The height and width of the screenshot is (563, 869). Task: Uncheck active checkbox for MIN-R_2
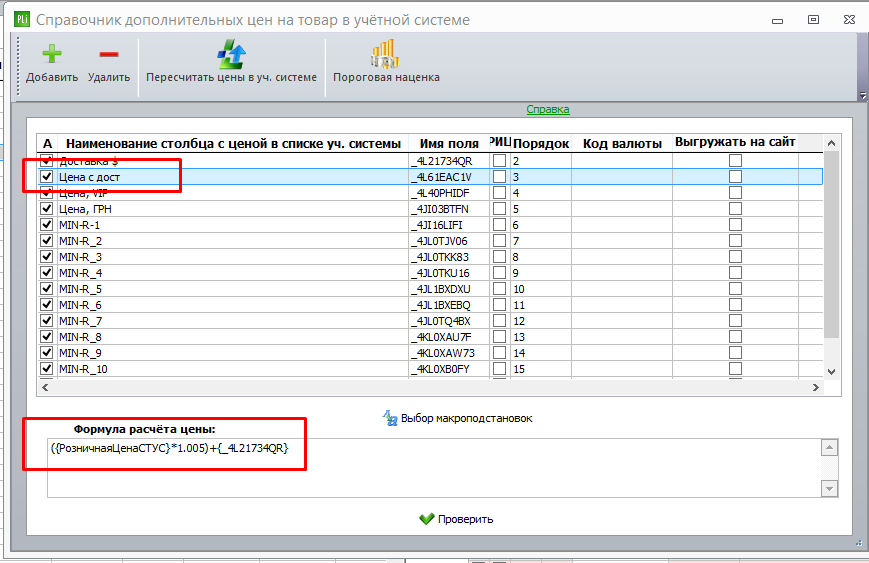tap(47, 241)
